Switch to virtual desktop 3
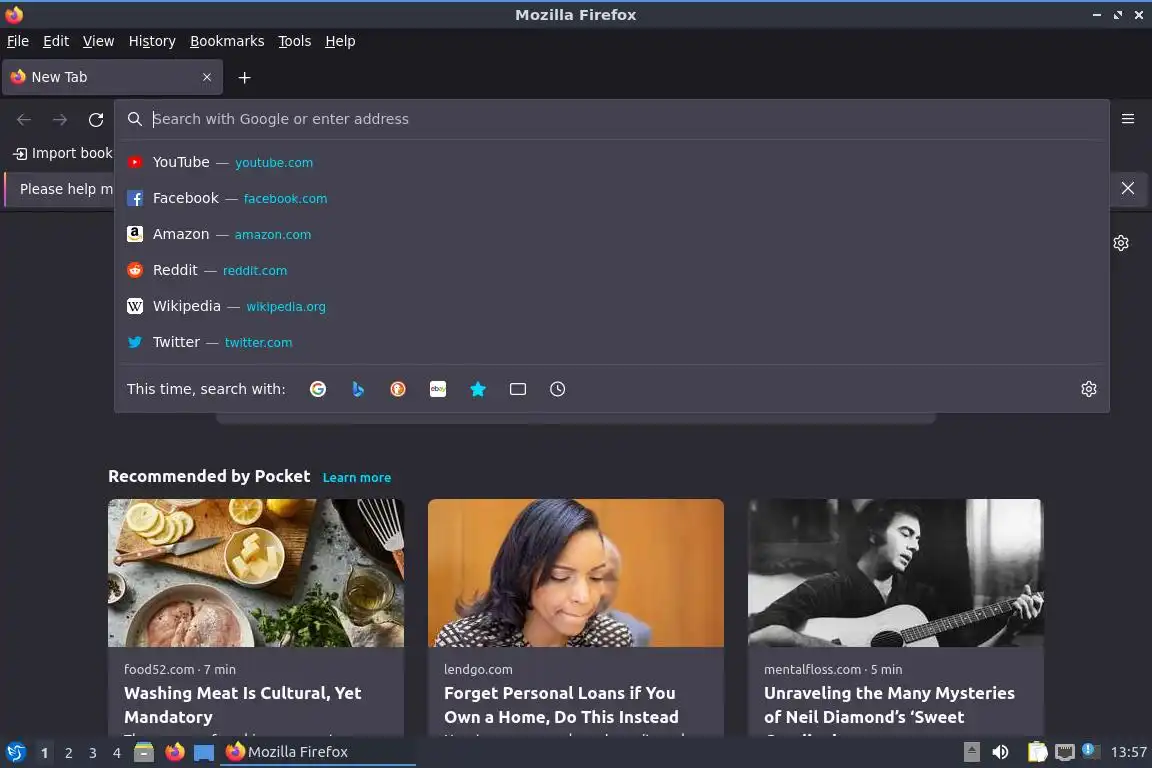 click(93, 753)
